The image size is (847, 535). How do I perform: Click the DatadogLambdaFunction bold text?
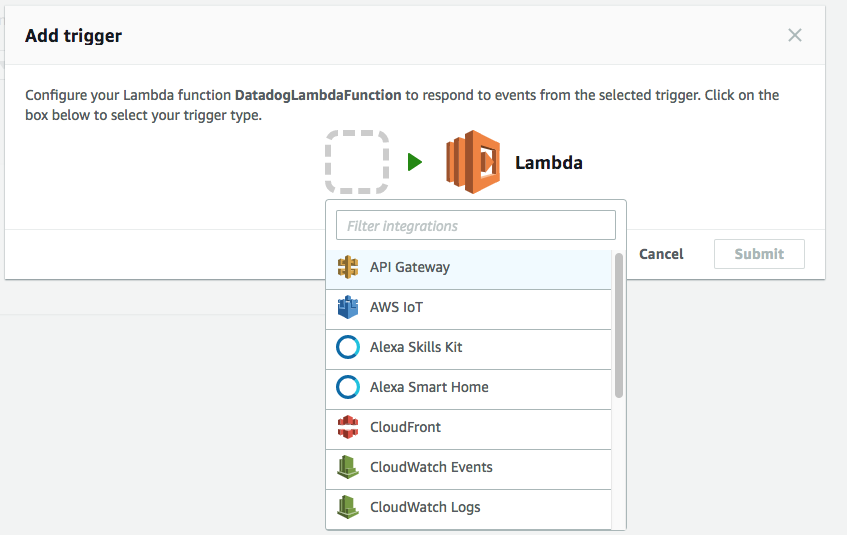[x=318, y=95]
